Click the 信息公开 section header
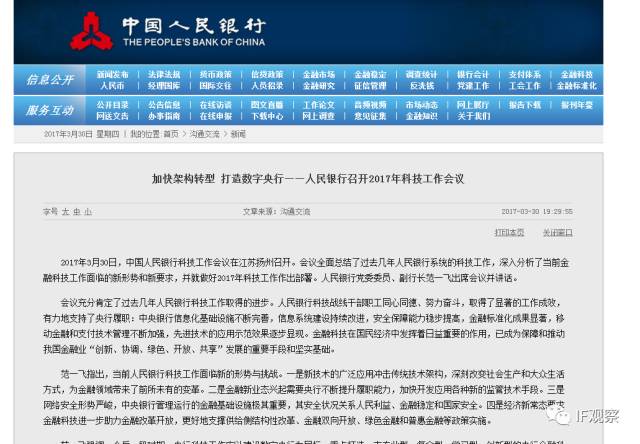 (x=50, y=80)
